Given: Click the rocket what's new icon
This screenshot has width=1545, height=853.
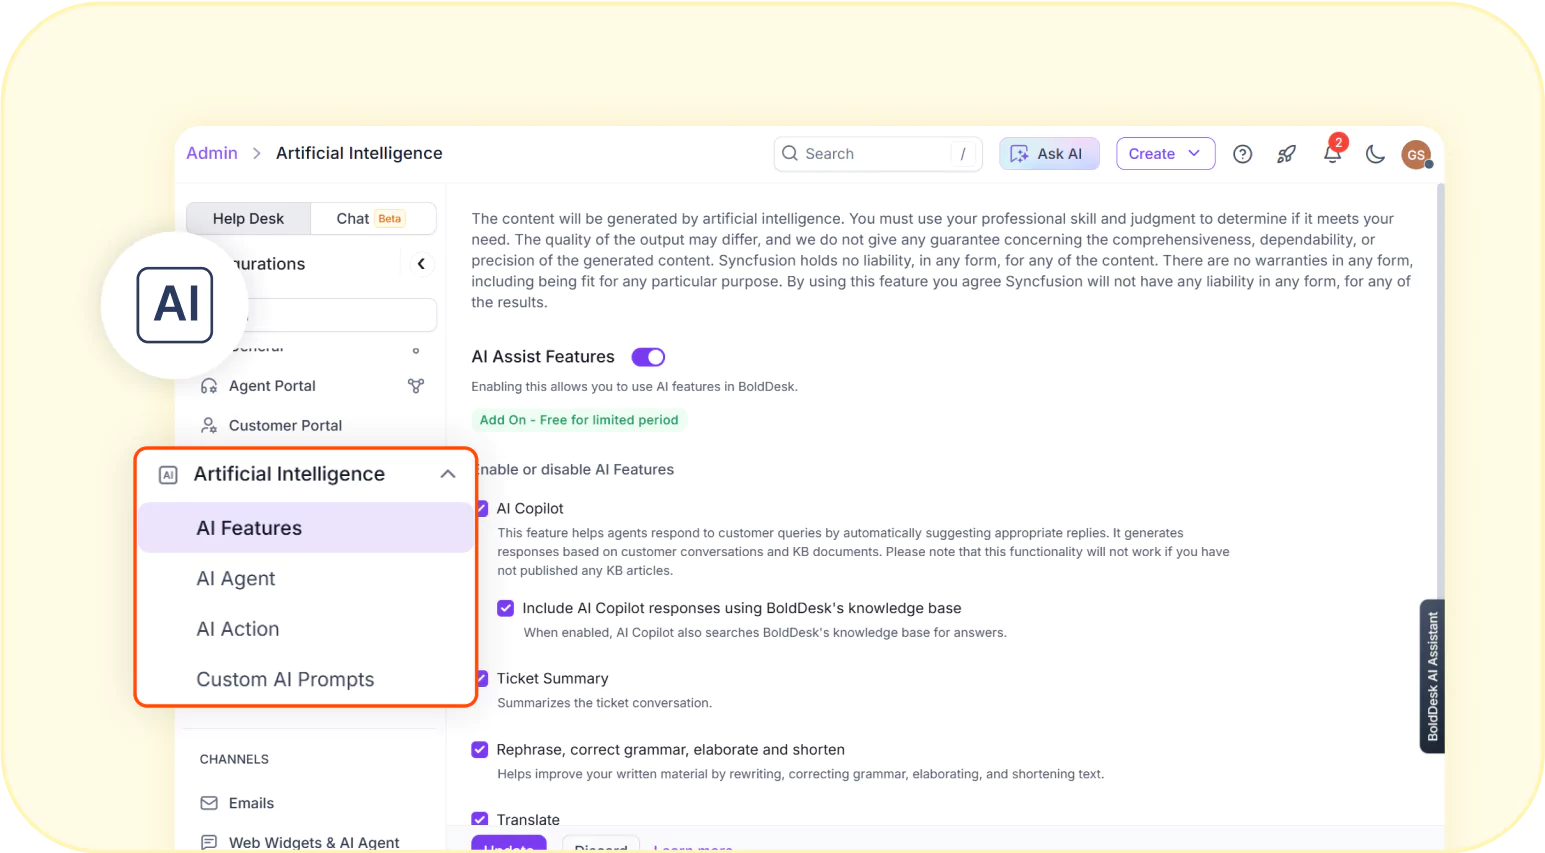Looking at the screenshot, I should click(x=1287, y=154).
